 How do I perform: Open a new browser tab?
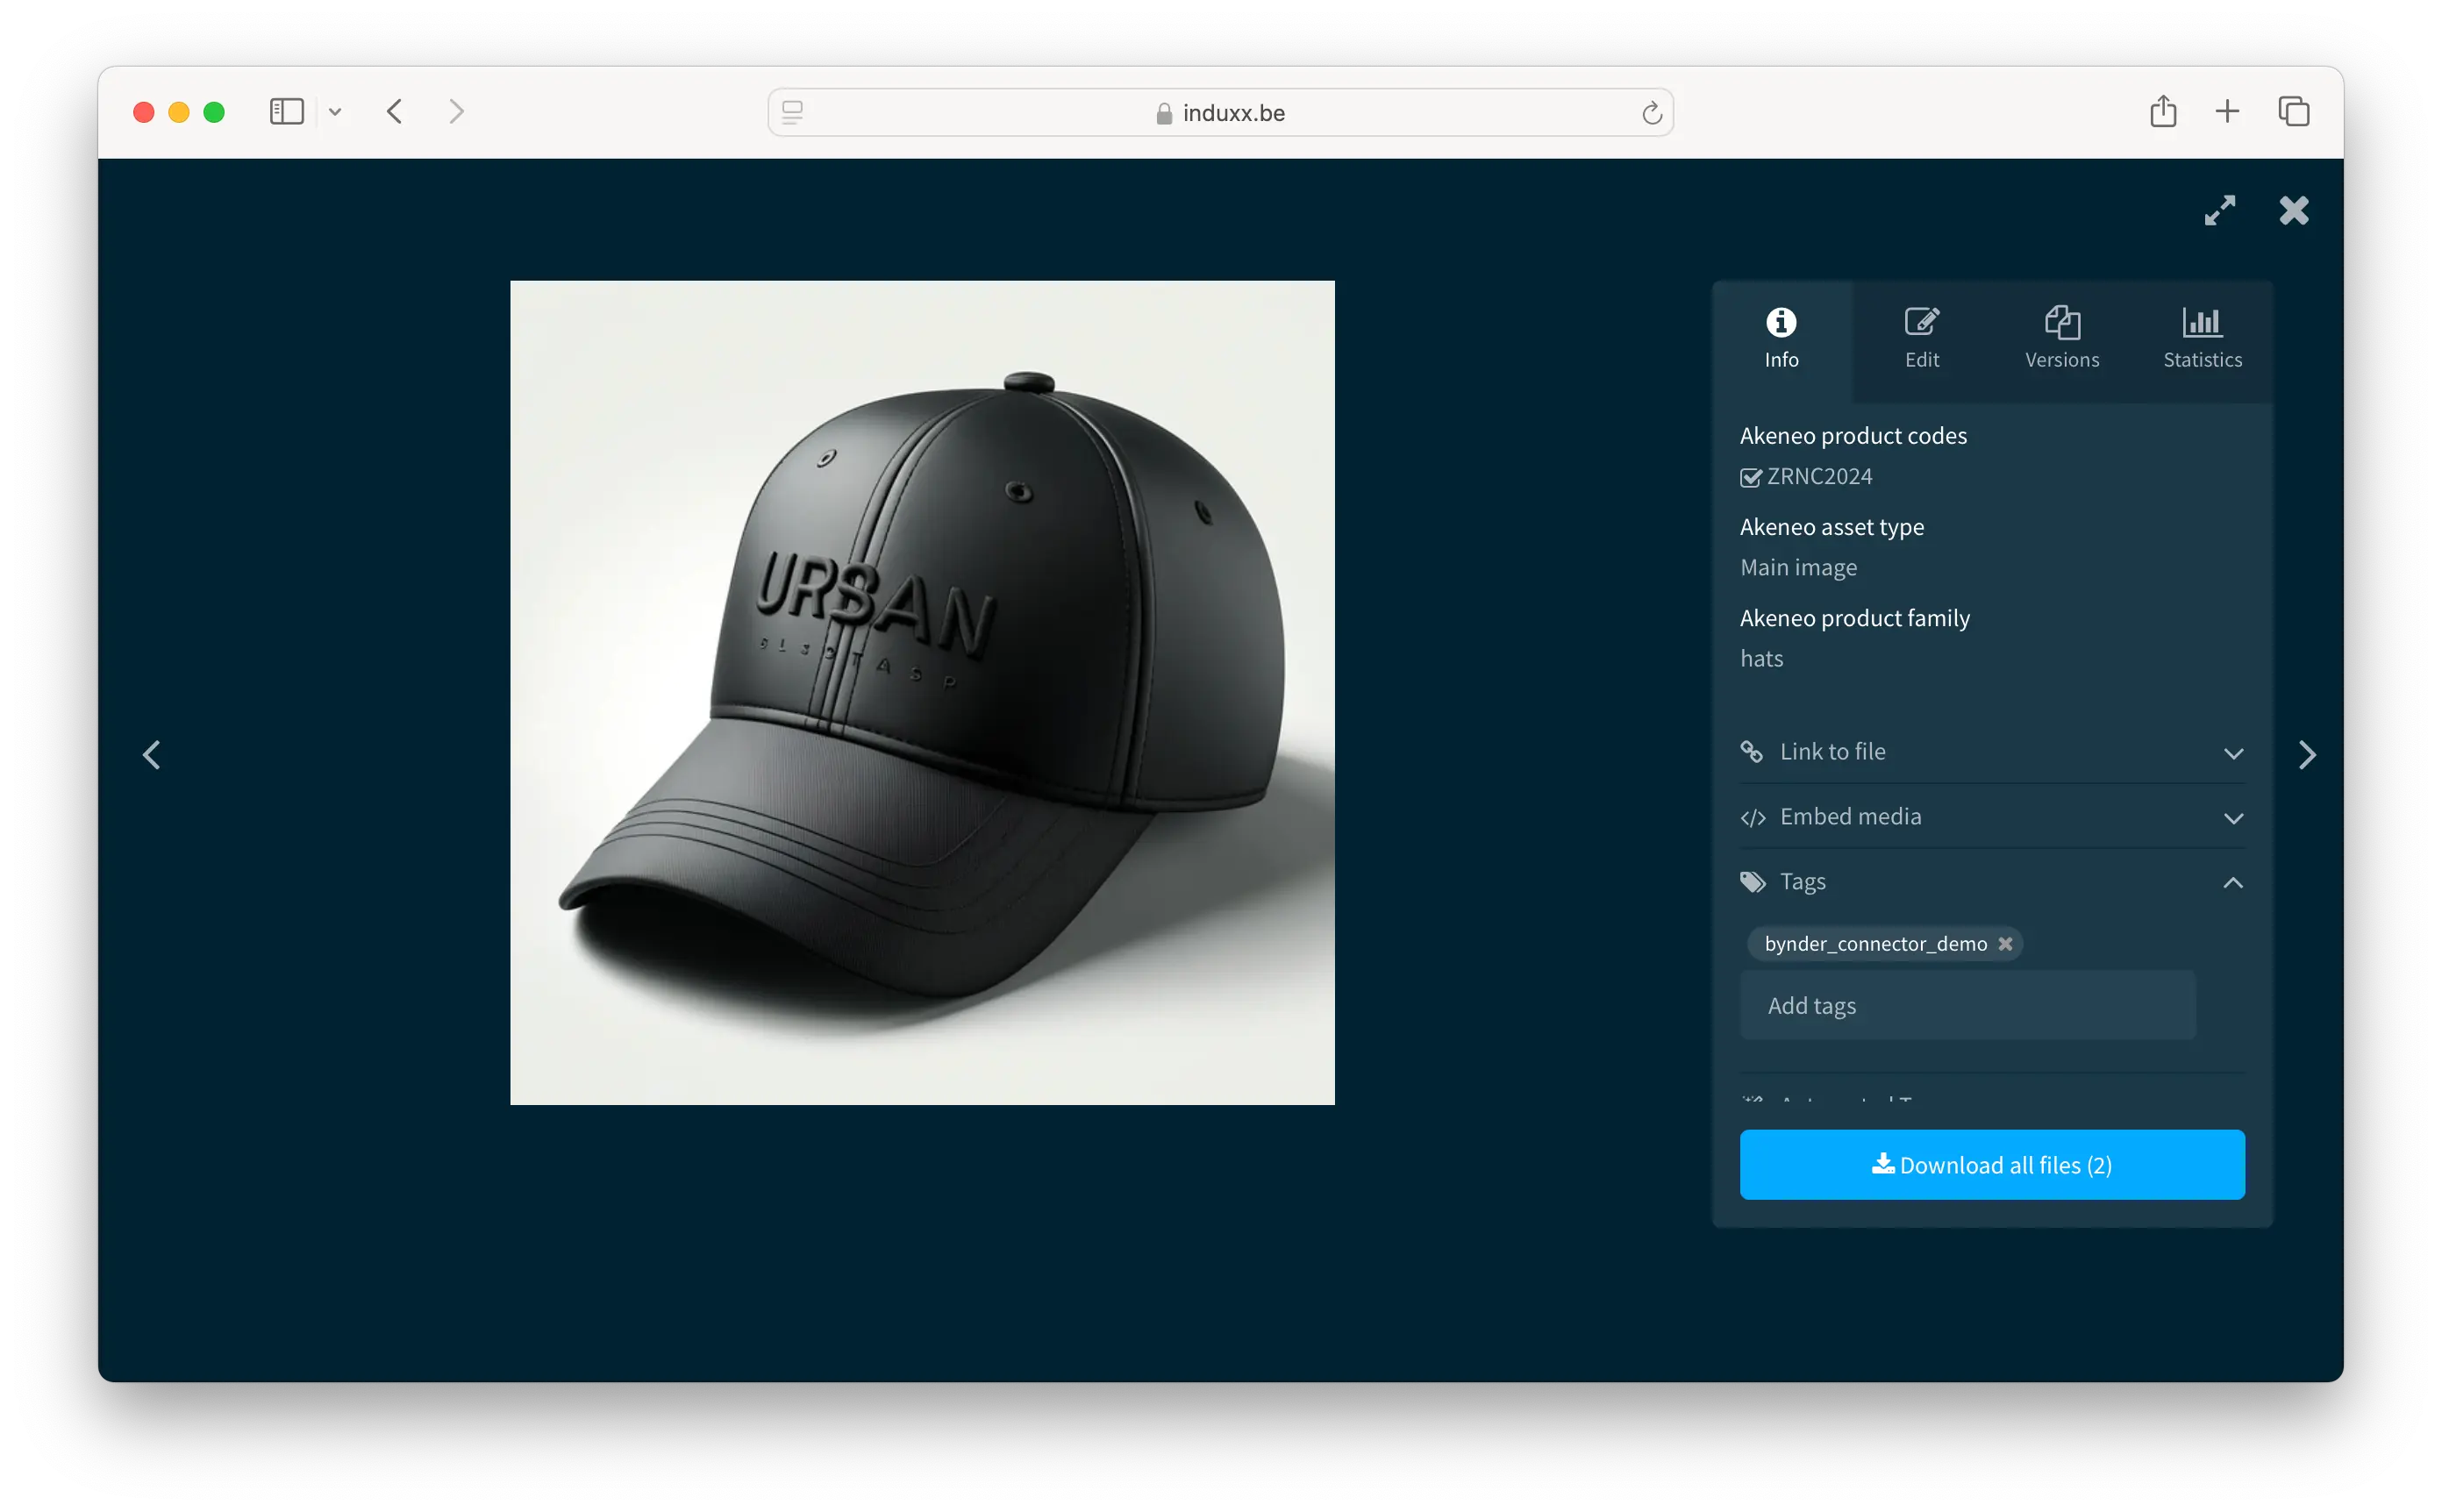point(2227,111)
